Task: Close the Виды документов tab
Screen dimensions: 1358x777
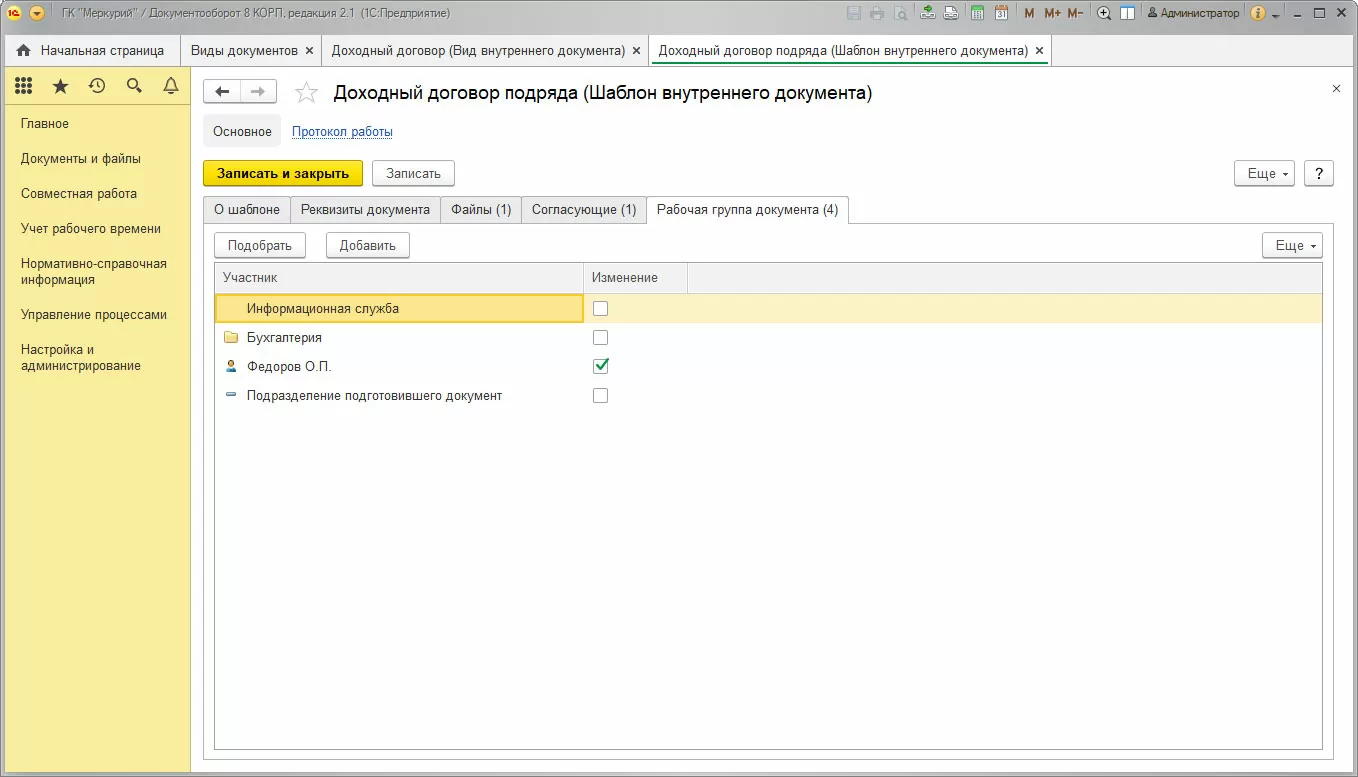Action: [x=309, y=50]
